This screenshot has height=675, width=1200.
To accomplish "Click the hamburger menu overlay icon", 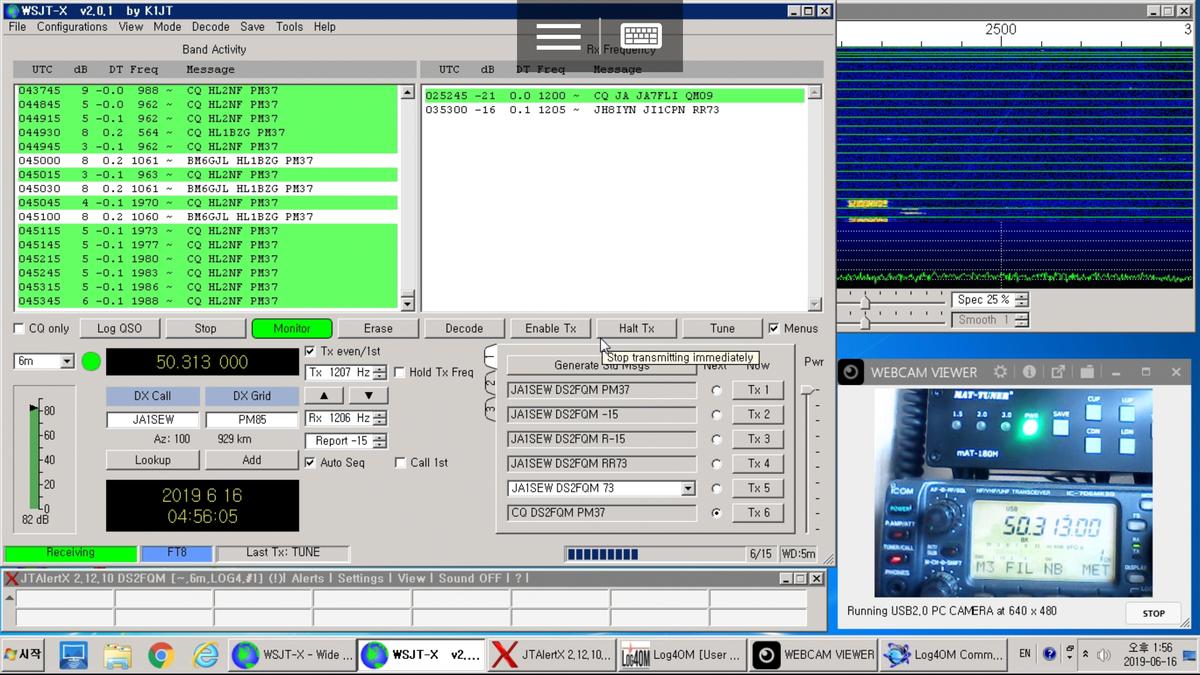I will (x=558, y=36).
